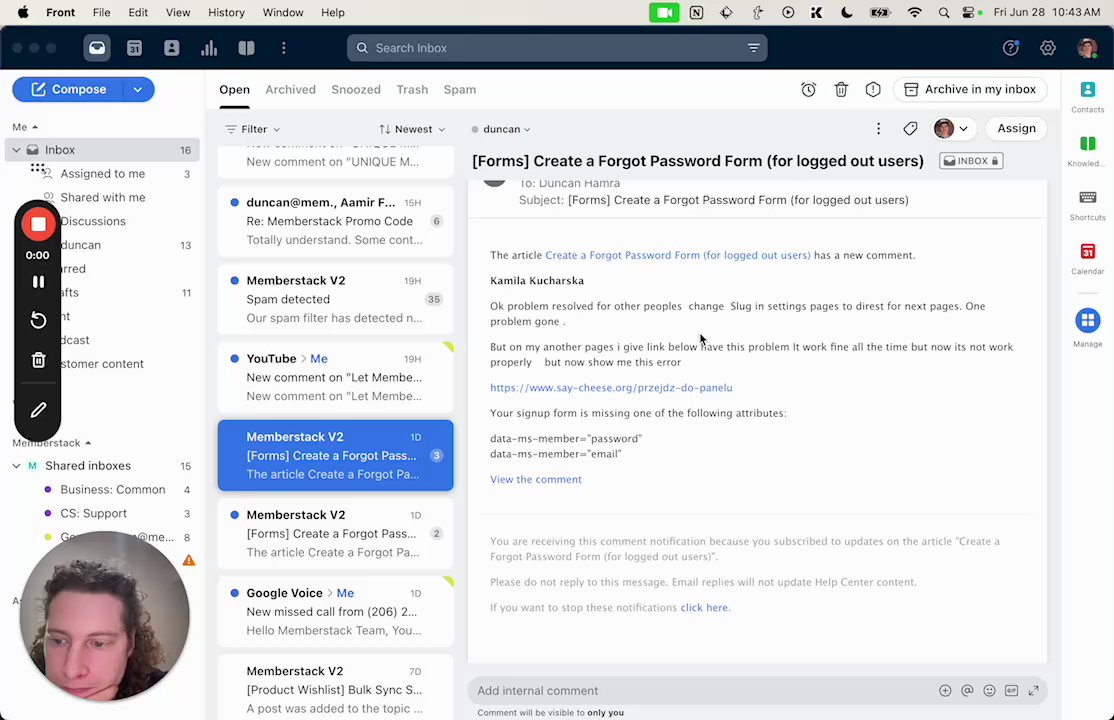Click the Assign button
The height and width of the screenshot is (720, 1114).
[x=1016, y=129]
